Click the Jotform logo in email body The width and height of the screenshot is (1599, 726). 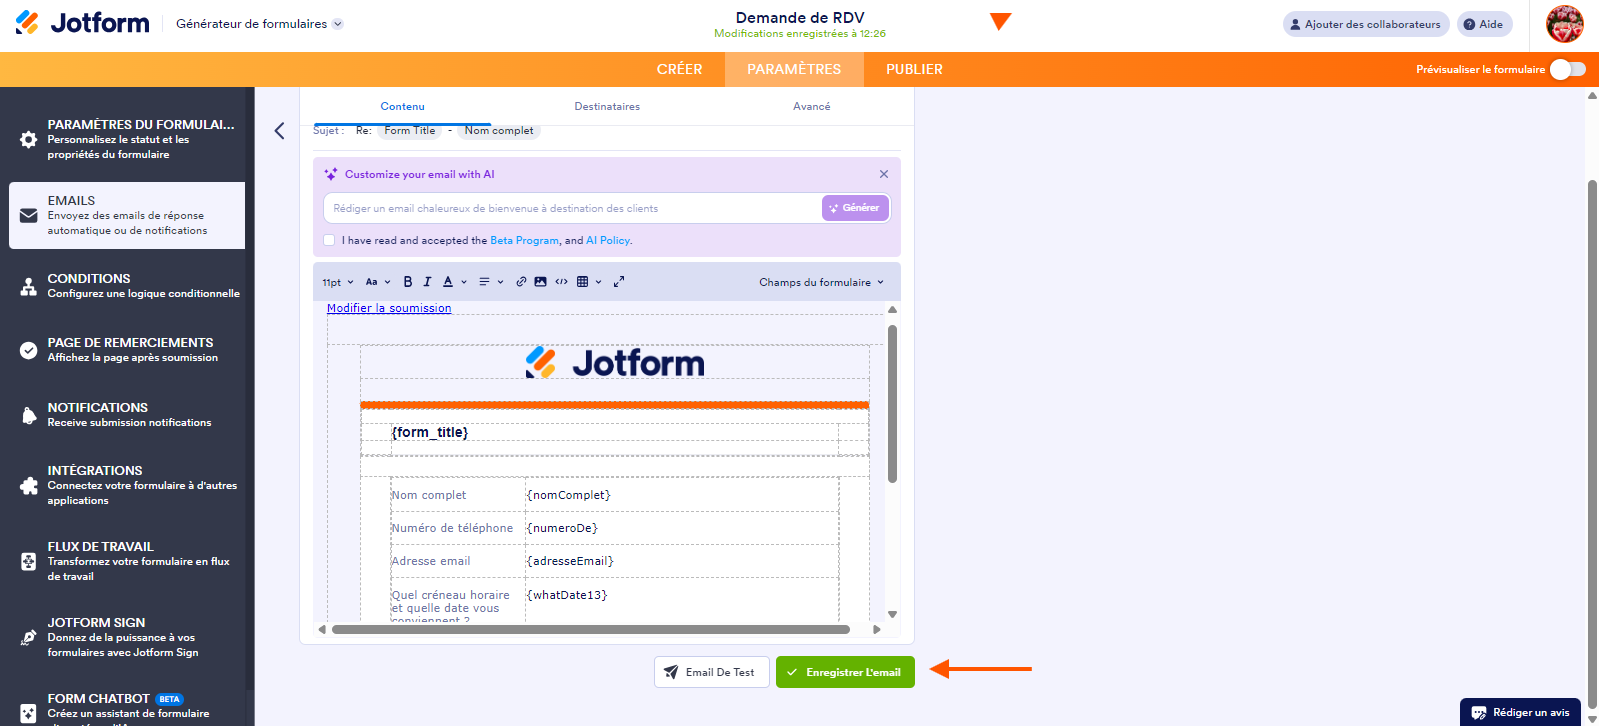pos(615,362)
